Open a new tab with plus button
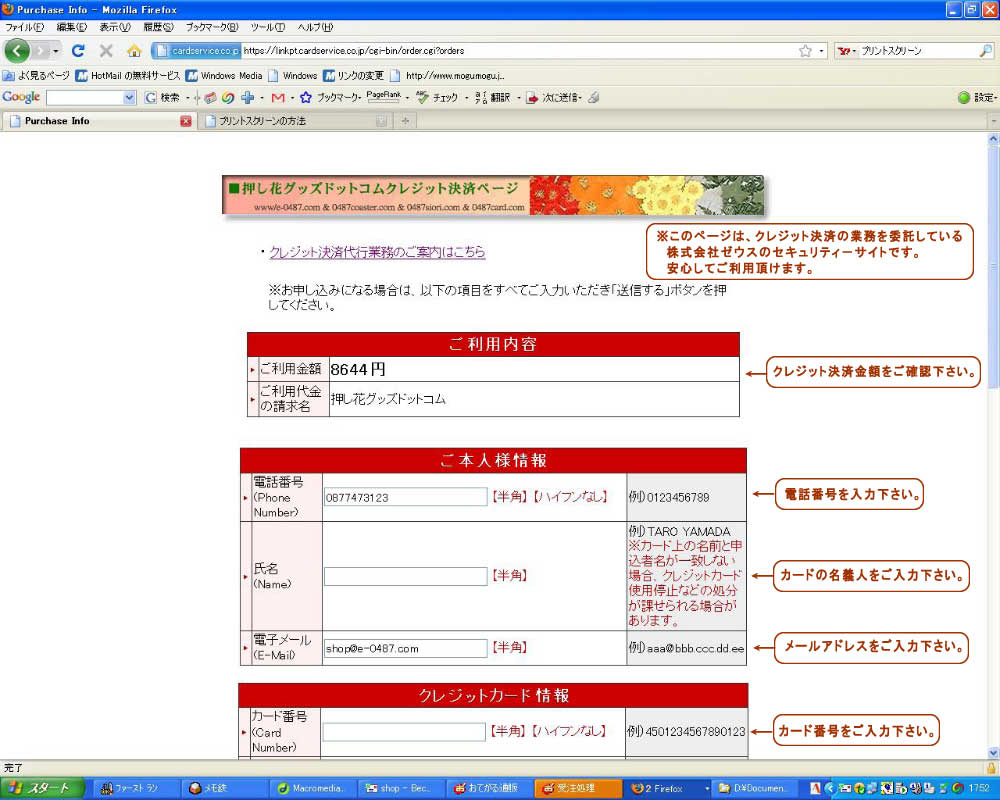The image size is (1000, 800). 405,121
